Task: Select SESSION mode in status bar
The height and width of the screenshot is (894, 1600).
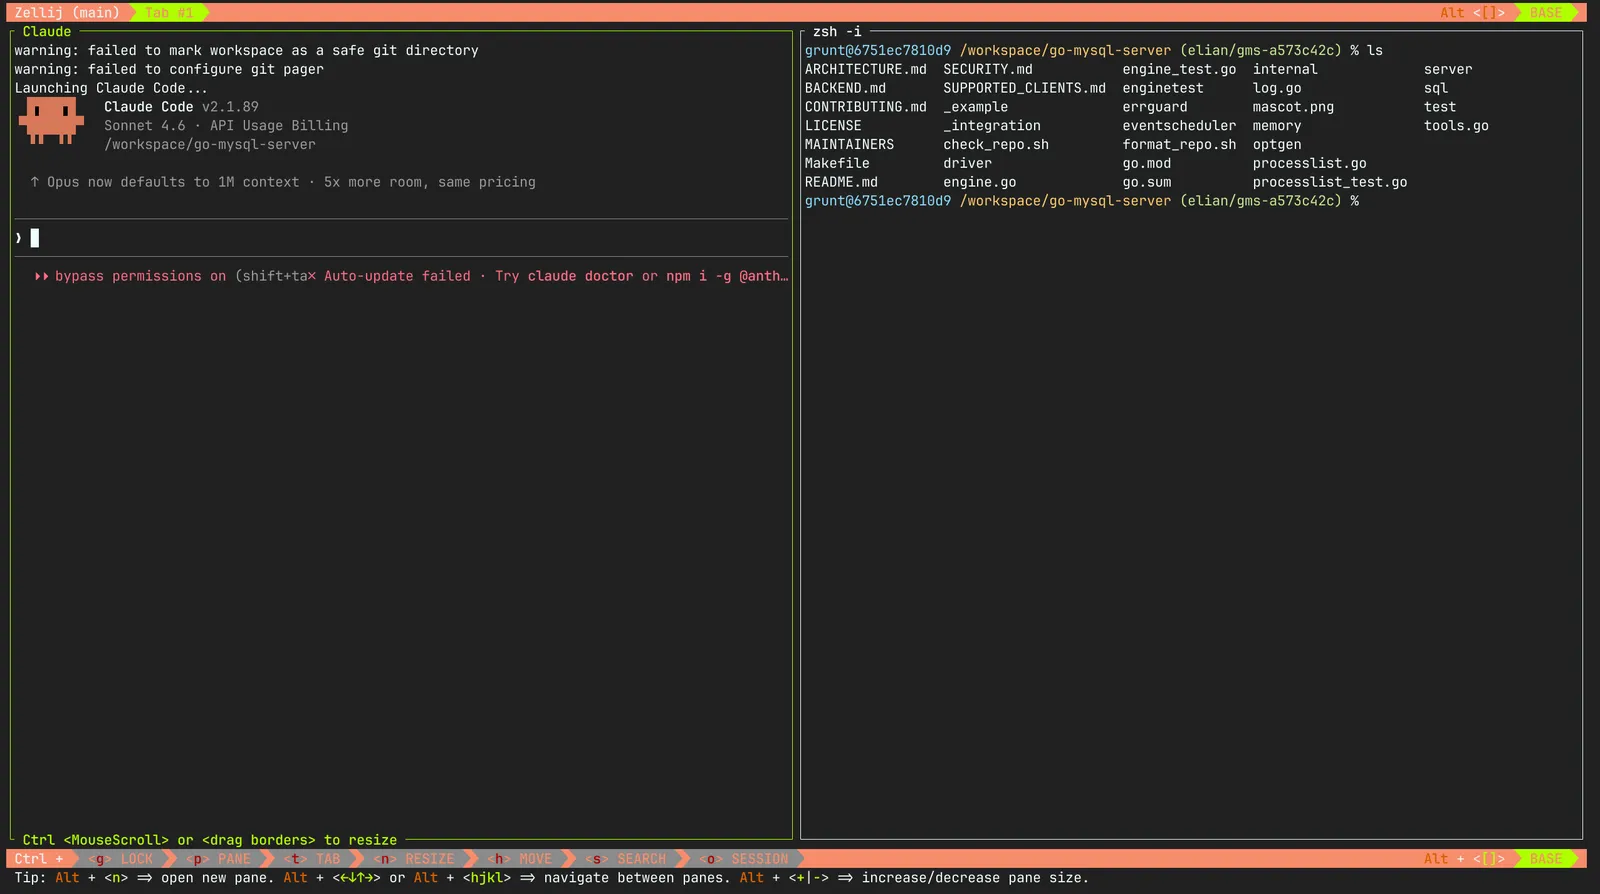Action: (744, 859)
